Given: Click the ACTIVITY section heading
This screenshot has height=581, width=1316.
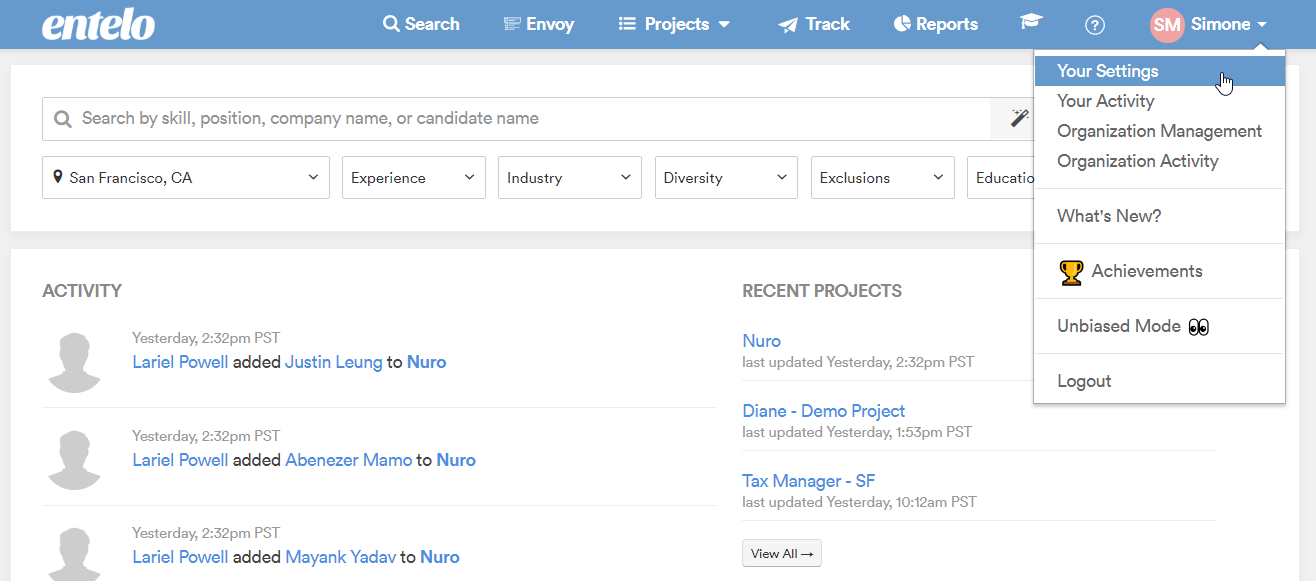Looking at the screenshot, I should (x=82, y=291).
